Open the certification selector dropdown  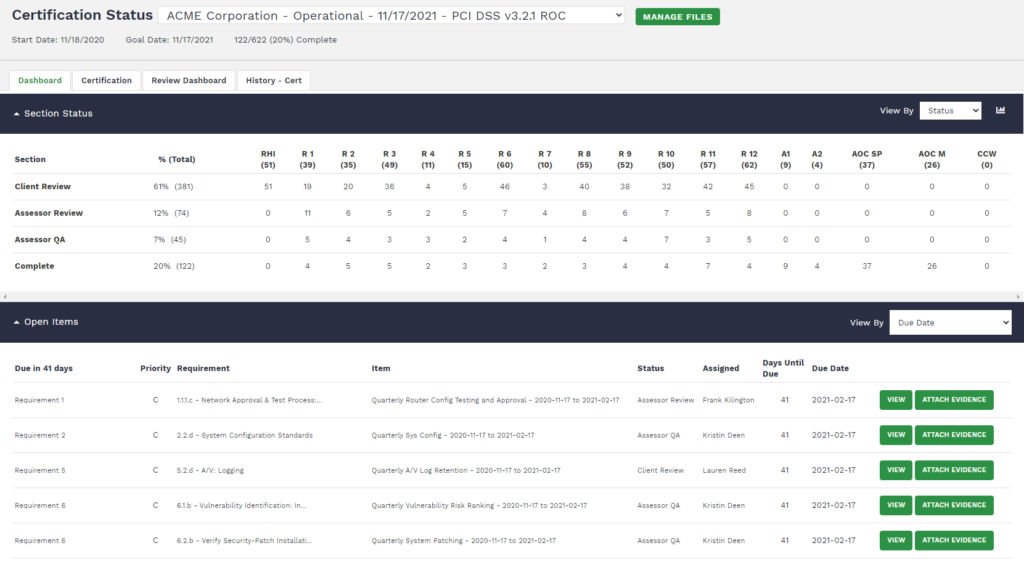(391, 16)
